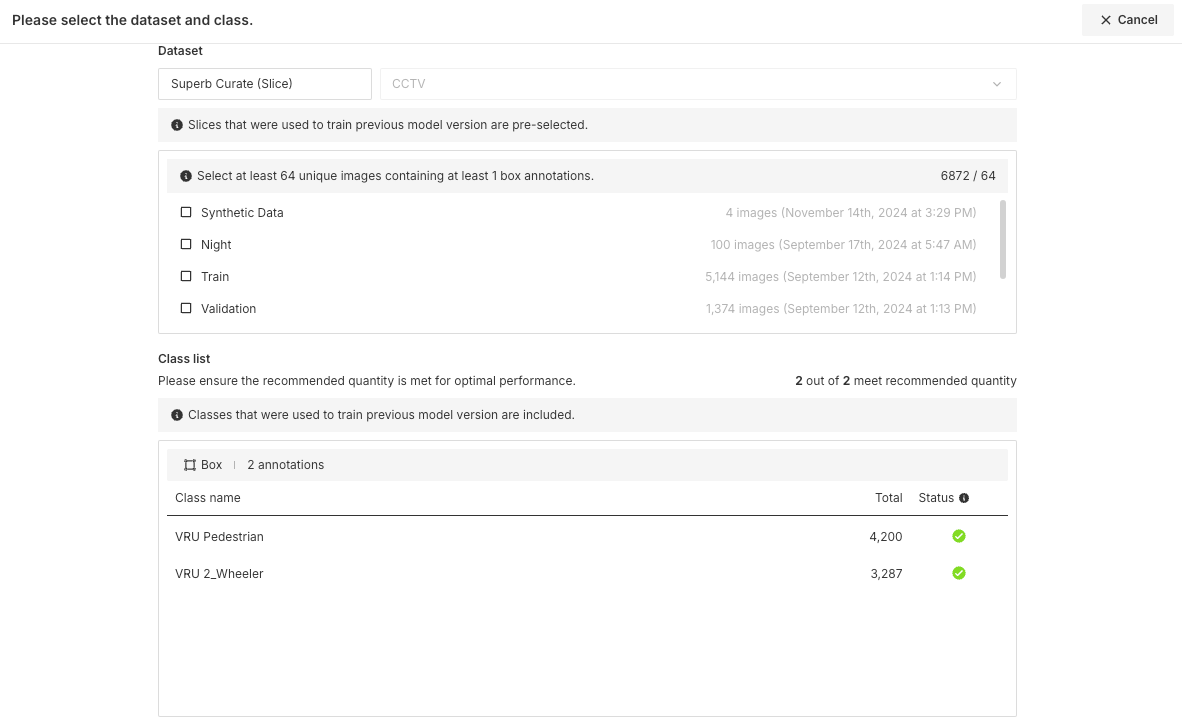Cancel the dataset and class selection

(x=1128, y=20)
